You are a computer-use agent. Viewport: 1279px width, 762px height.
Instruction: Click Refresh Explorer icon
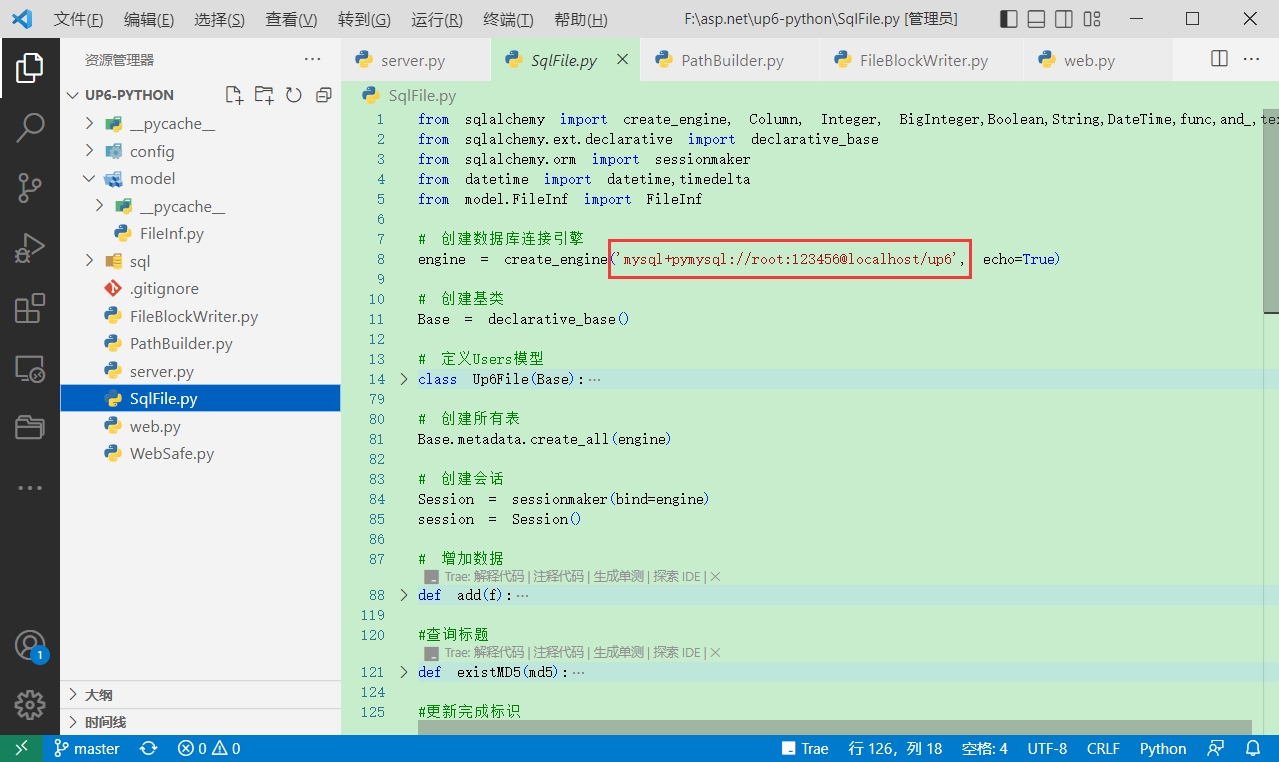coord(294,95)
